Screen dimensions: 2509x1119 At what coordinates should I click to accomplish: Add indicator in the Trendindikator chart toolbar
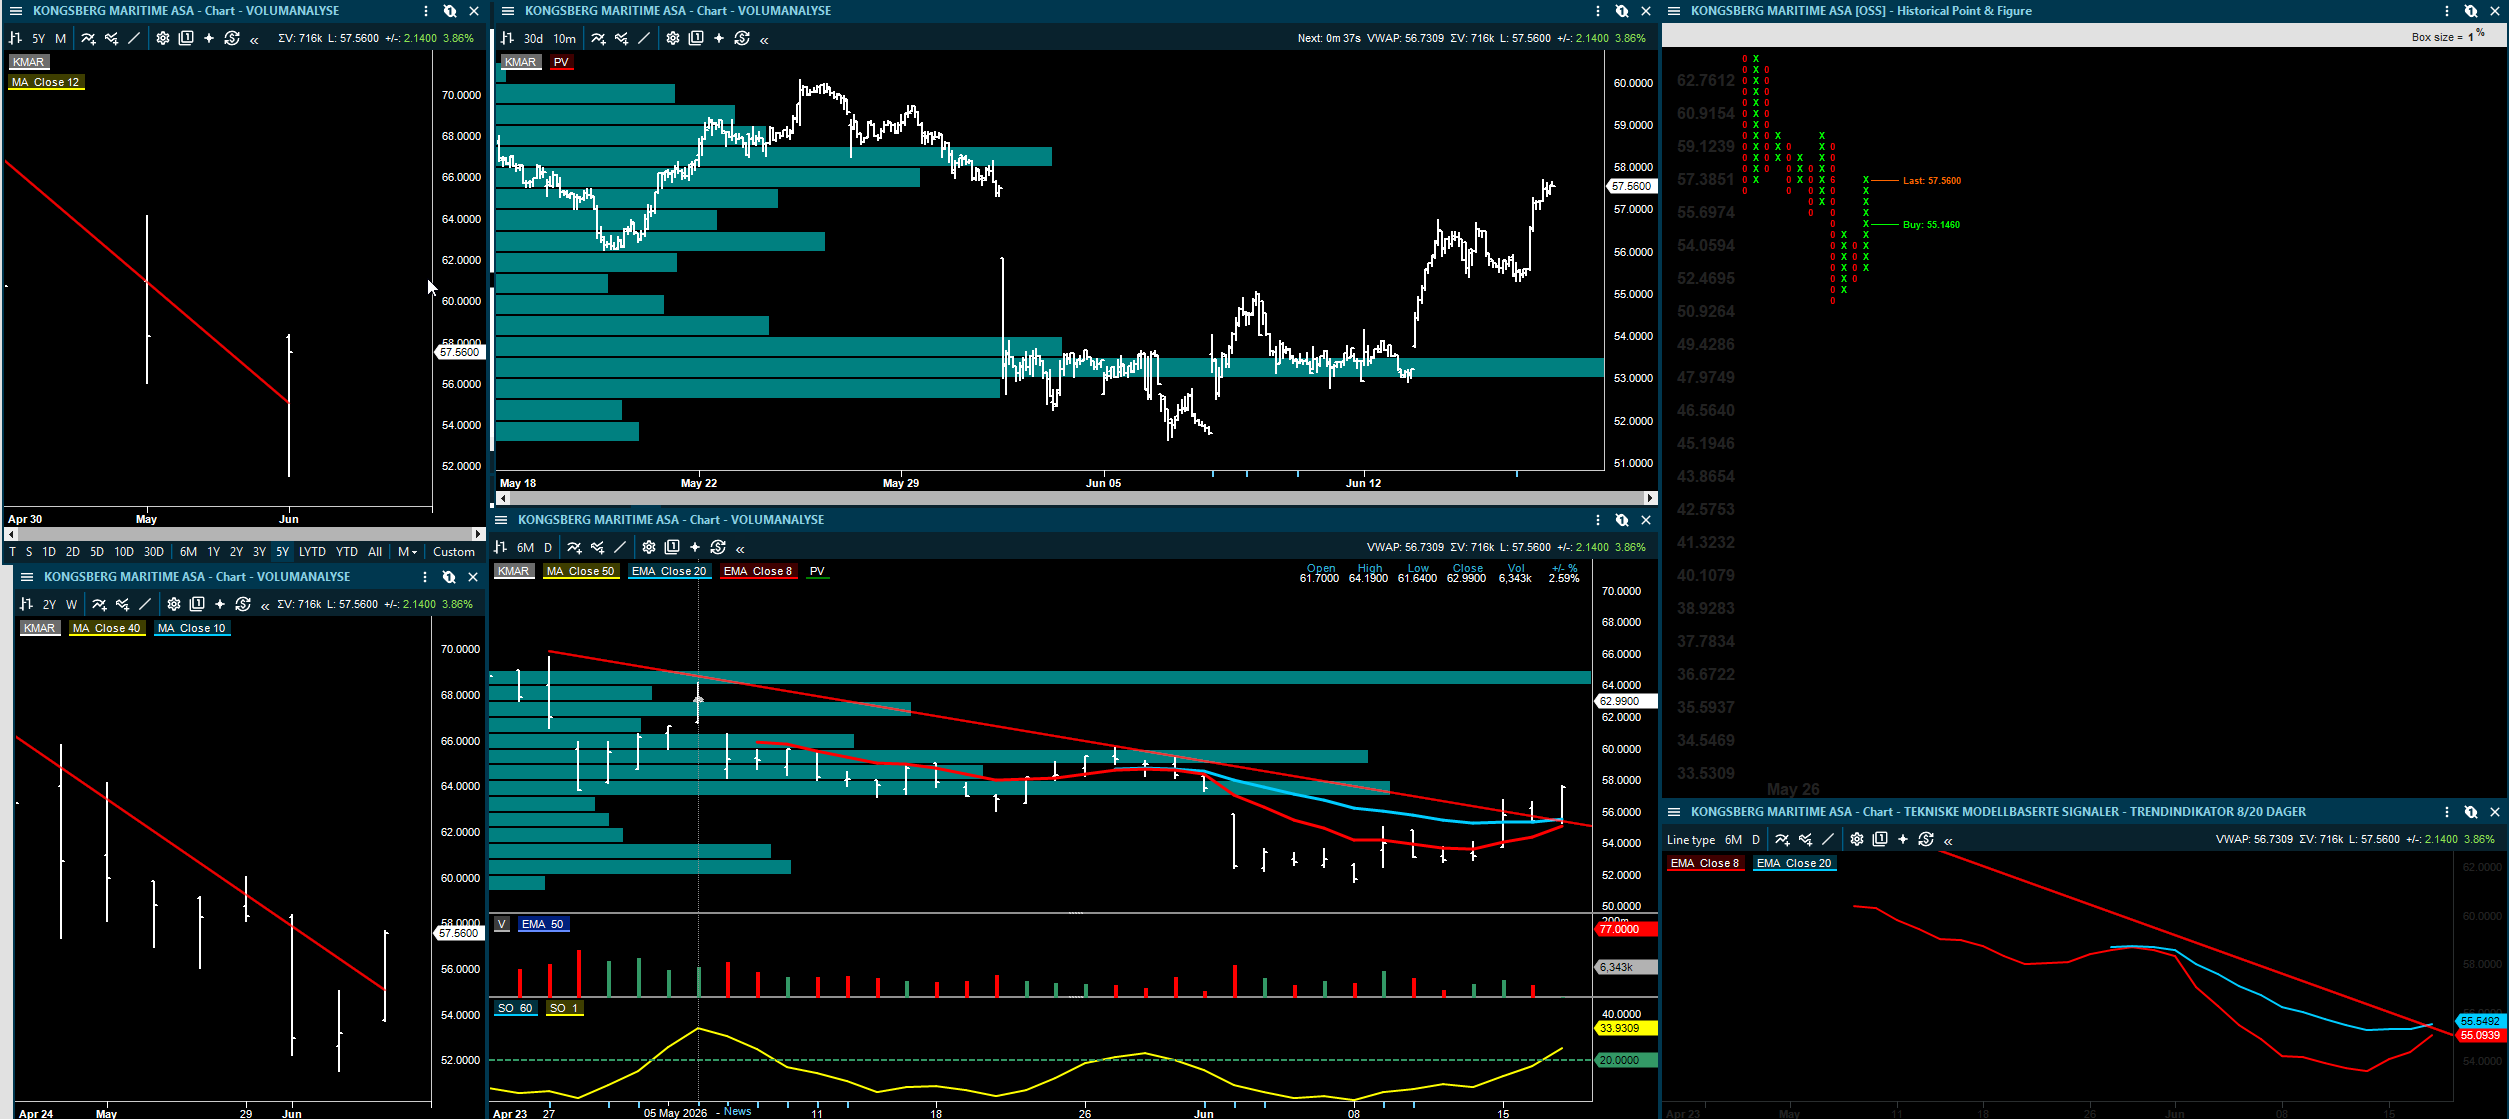coord(1782,839)
